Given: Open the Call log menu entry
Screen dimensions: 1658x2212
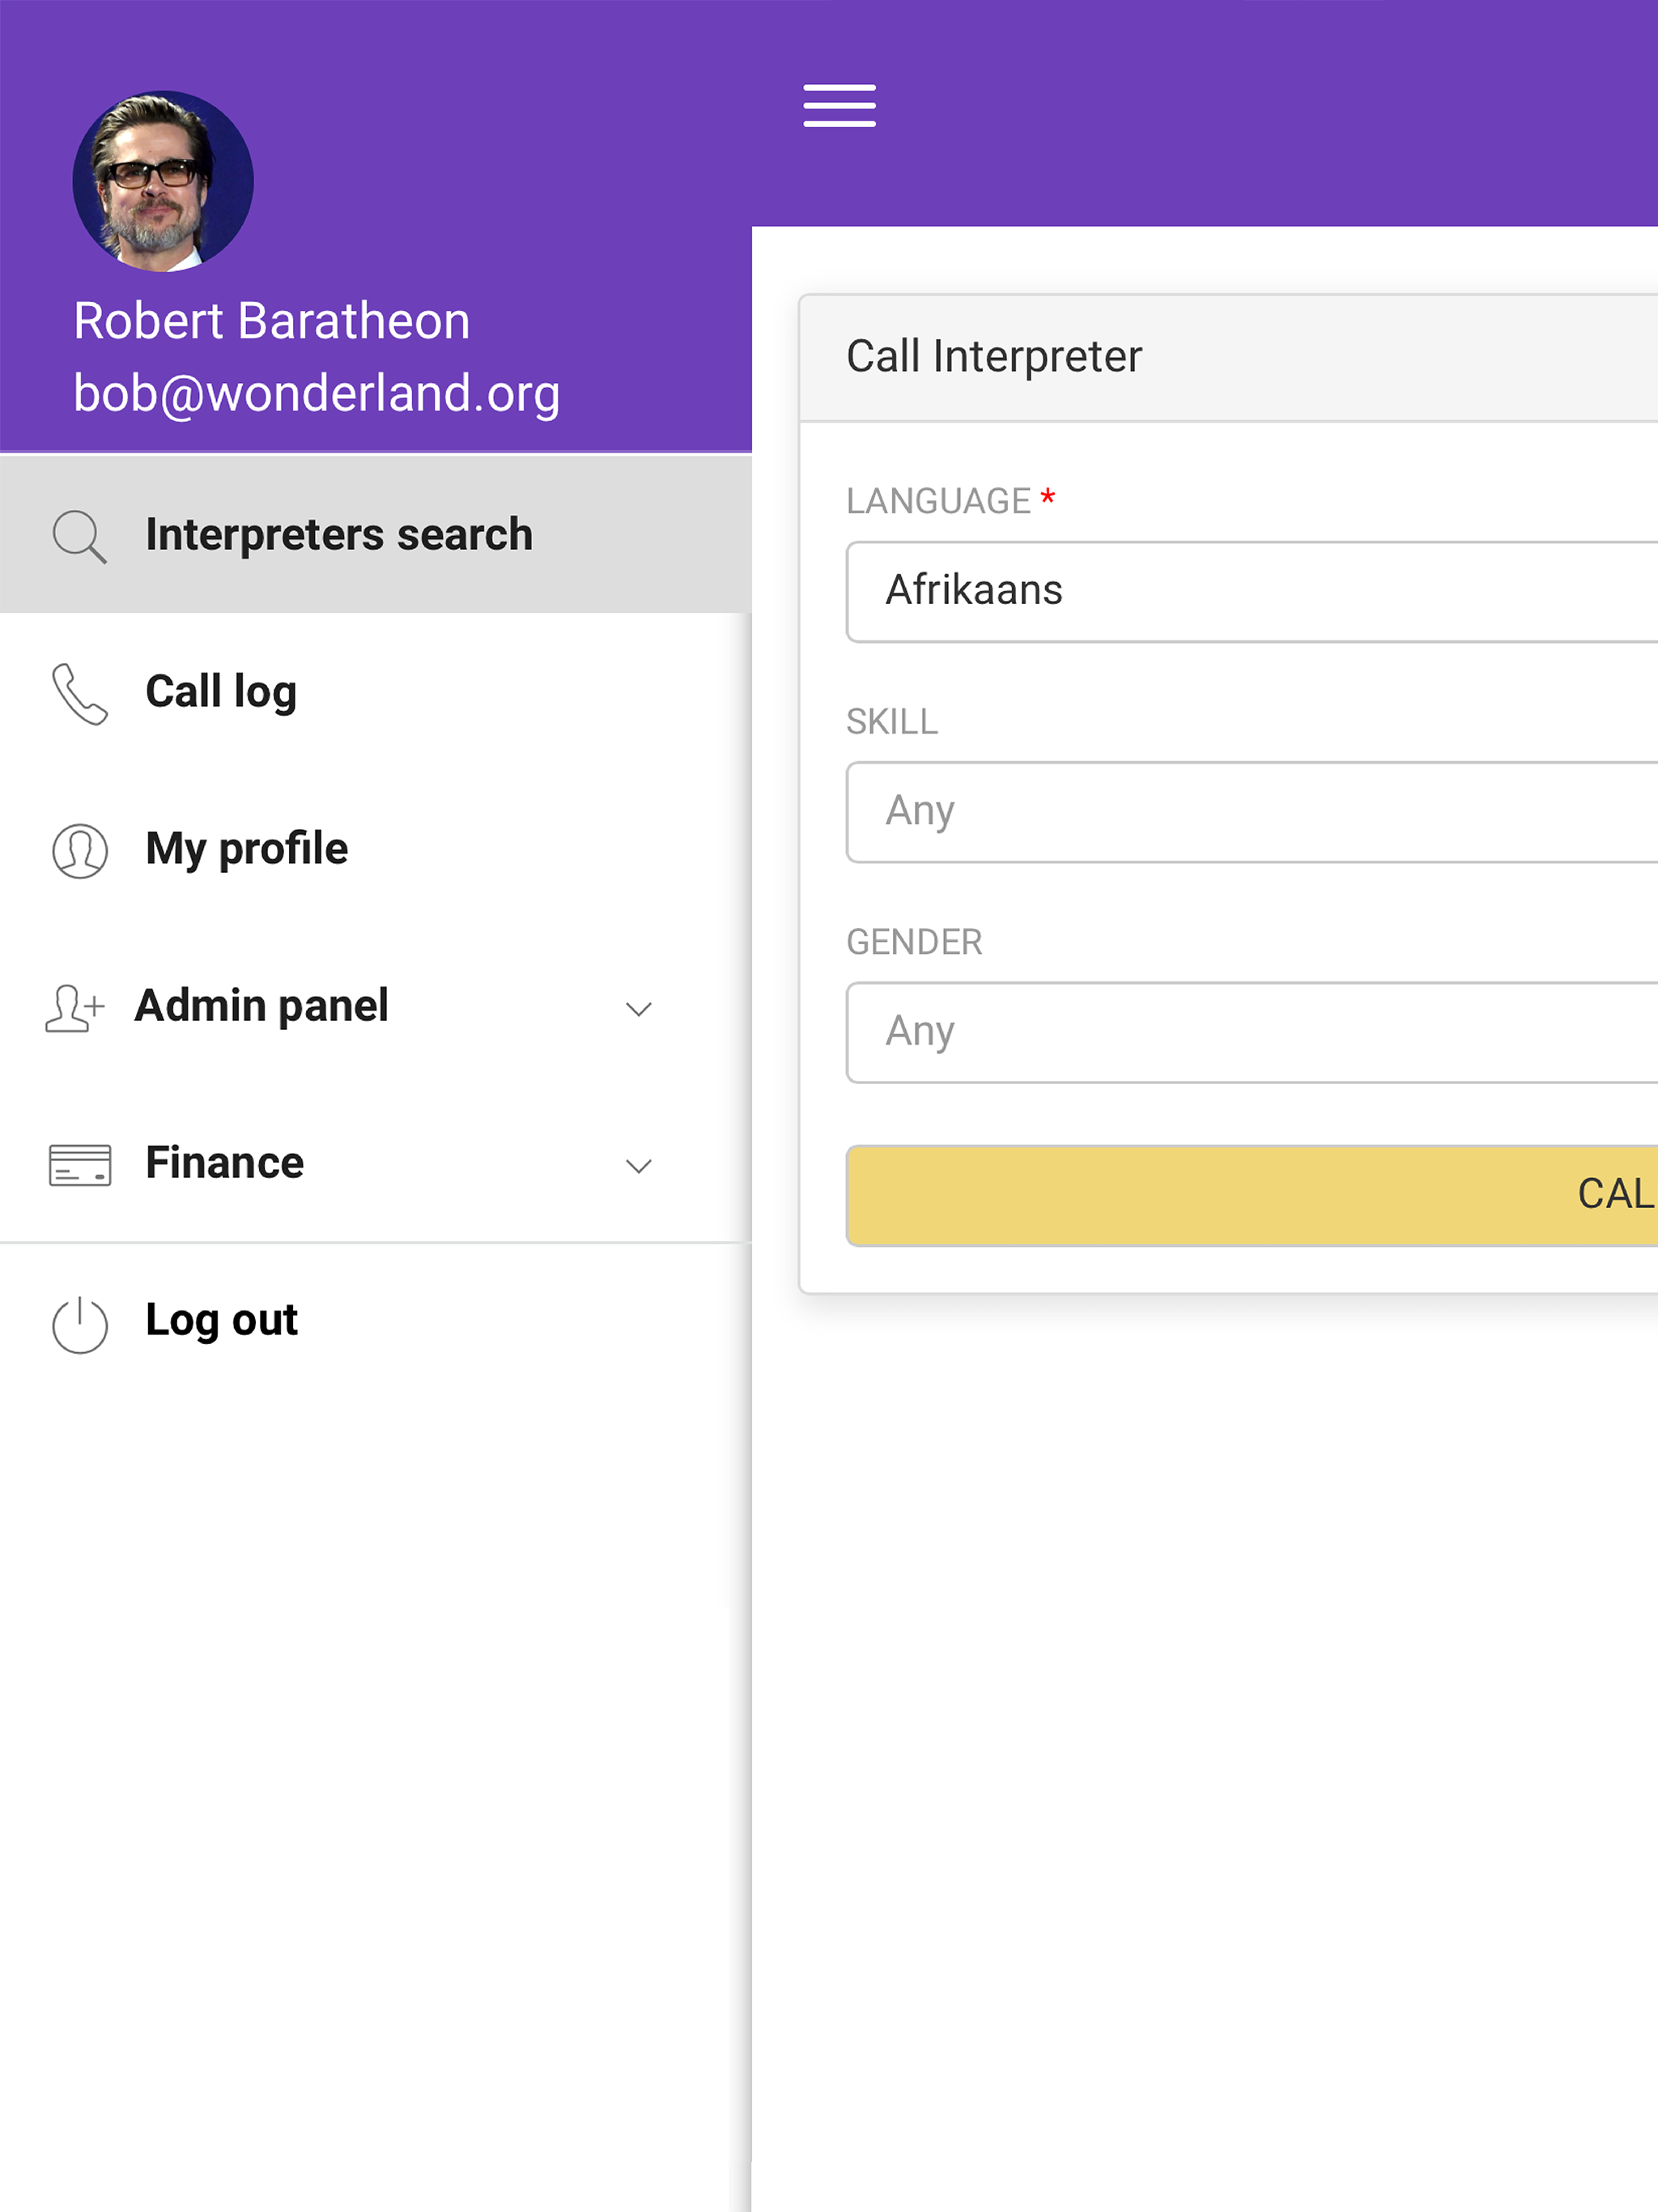Looking at the screenshot, I should point(221,691).
